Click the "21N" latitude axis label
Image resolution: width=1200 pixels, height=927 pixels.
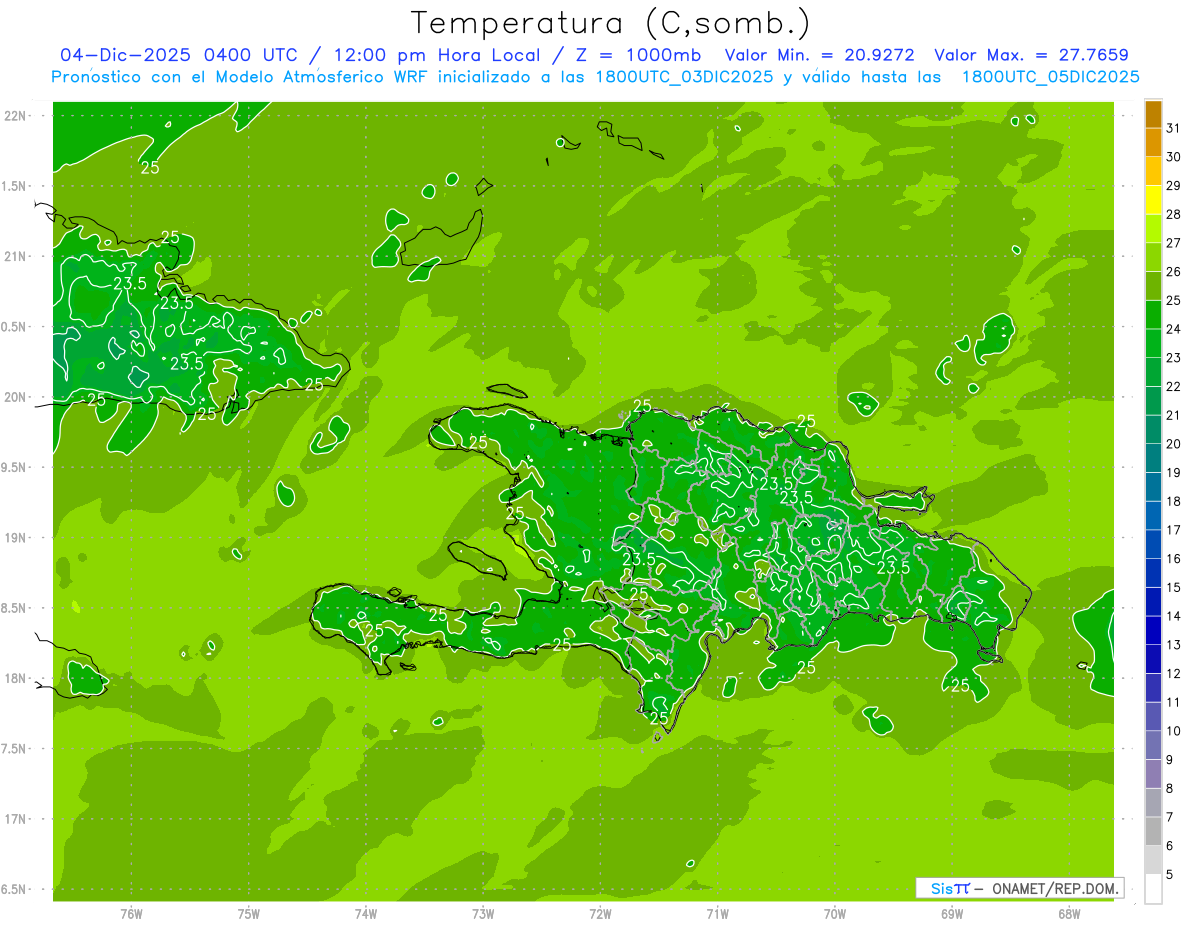[16, 256]
